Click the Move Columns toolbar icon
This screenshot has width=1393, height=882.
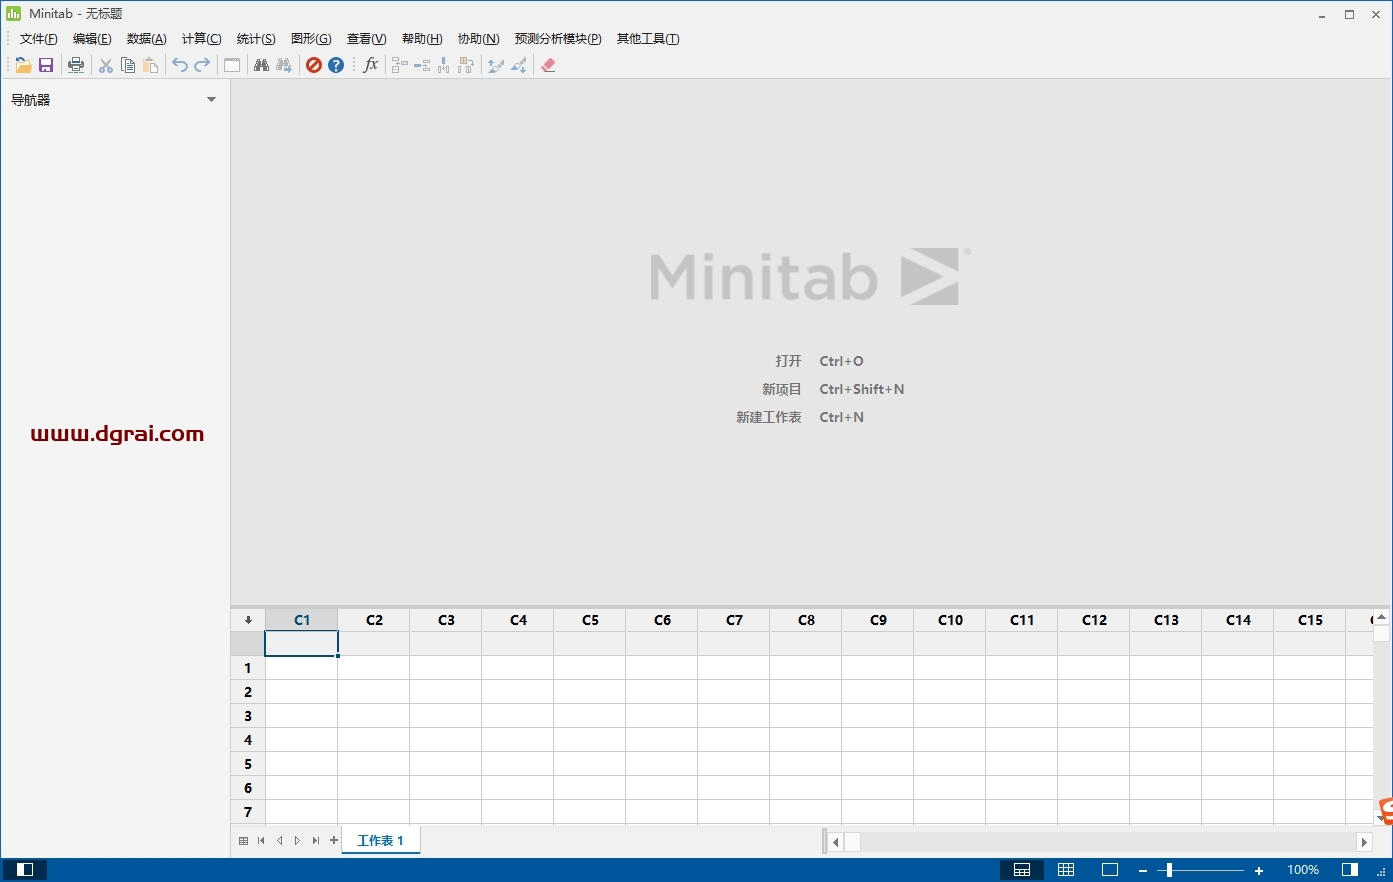[x=466, y=65]
